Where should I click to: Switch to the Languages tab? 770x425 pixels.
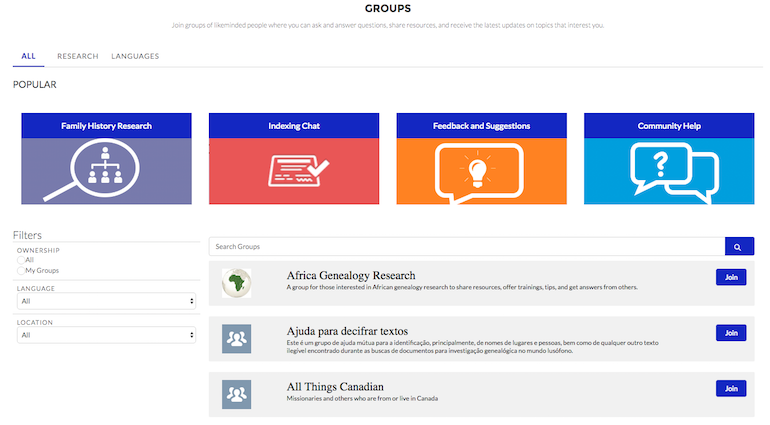coord(135,56)
